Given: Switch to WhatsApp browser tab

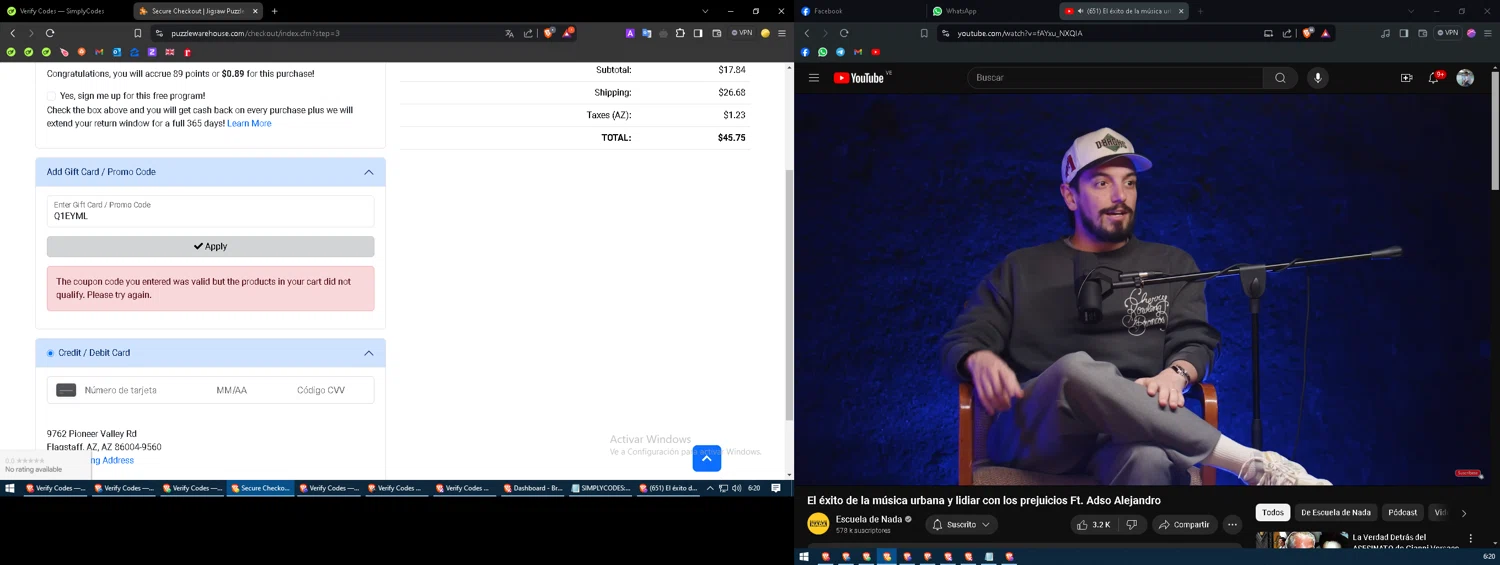Looking at the screenshot, I should coord(990,11).
